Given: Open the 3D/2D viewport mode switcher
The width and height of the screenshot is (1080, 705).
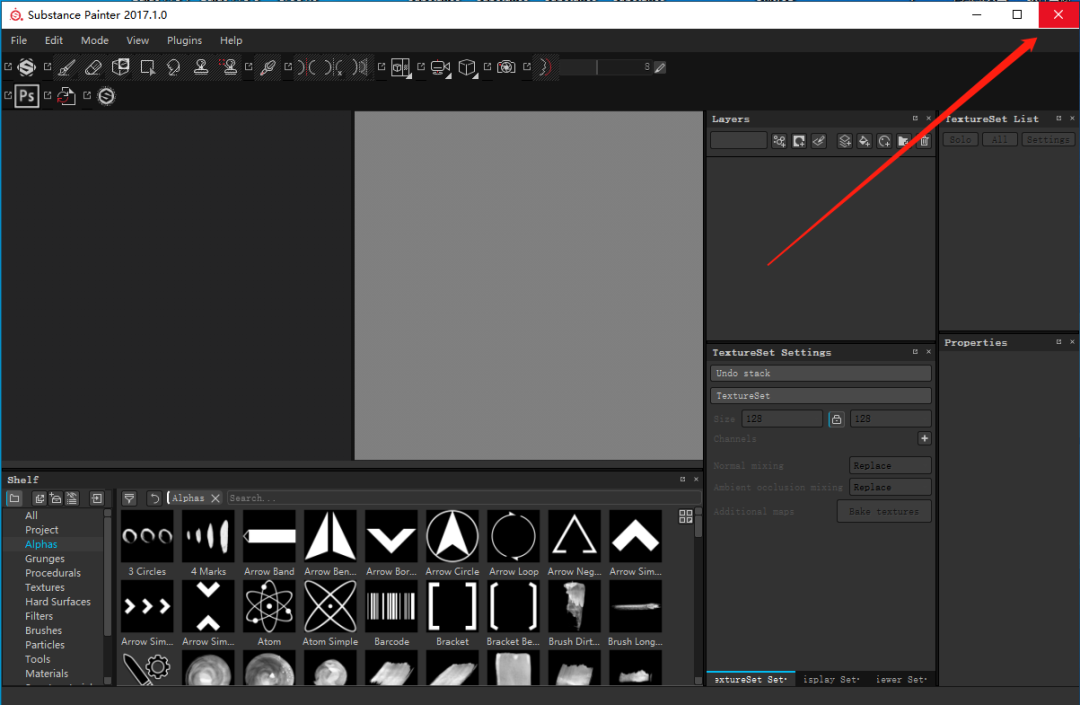Looking at the screenshot, I should tap(400, 67).
